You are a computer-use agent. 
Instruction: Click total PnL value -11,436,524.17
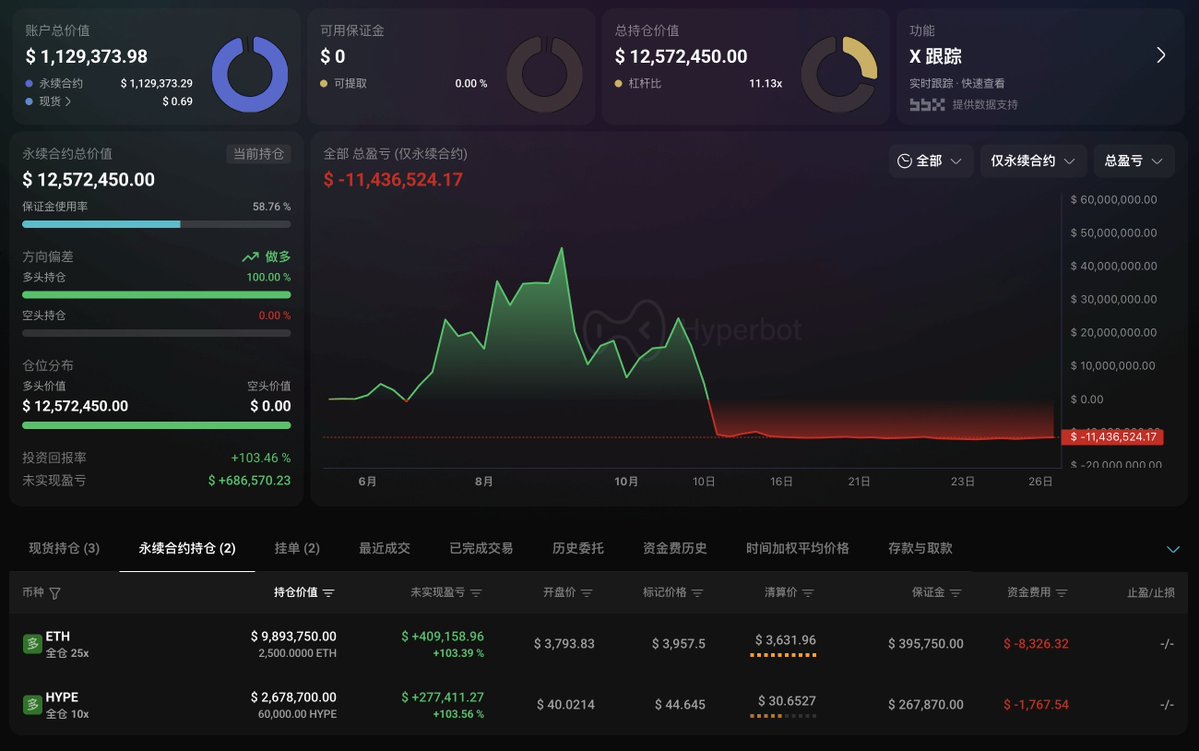click(393, 180)
